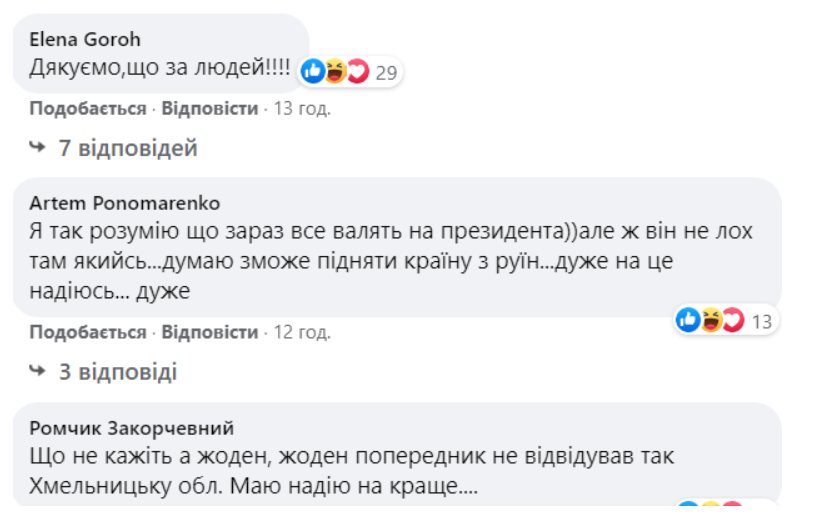Expand the 7 відповідей thread
Viewport: 821px width, 527px height.
point(128,148)
